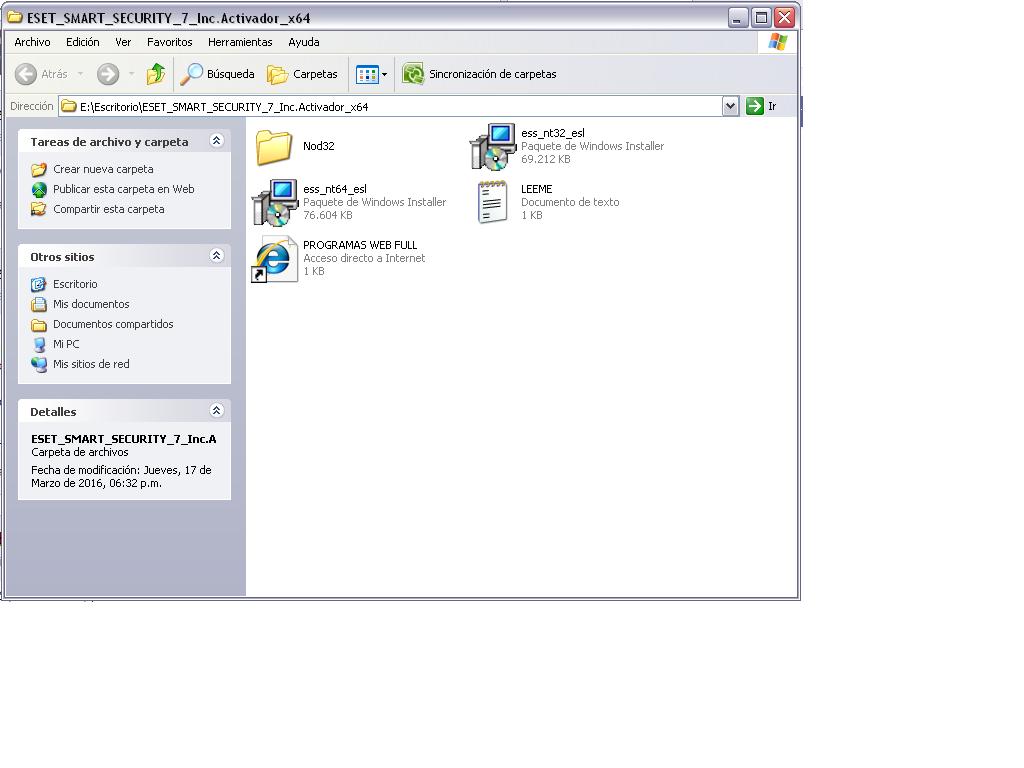
Task: Collapse the Tareas de archivo y carpeta panel
Action: (x=217, y=140)
